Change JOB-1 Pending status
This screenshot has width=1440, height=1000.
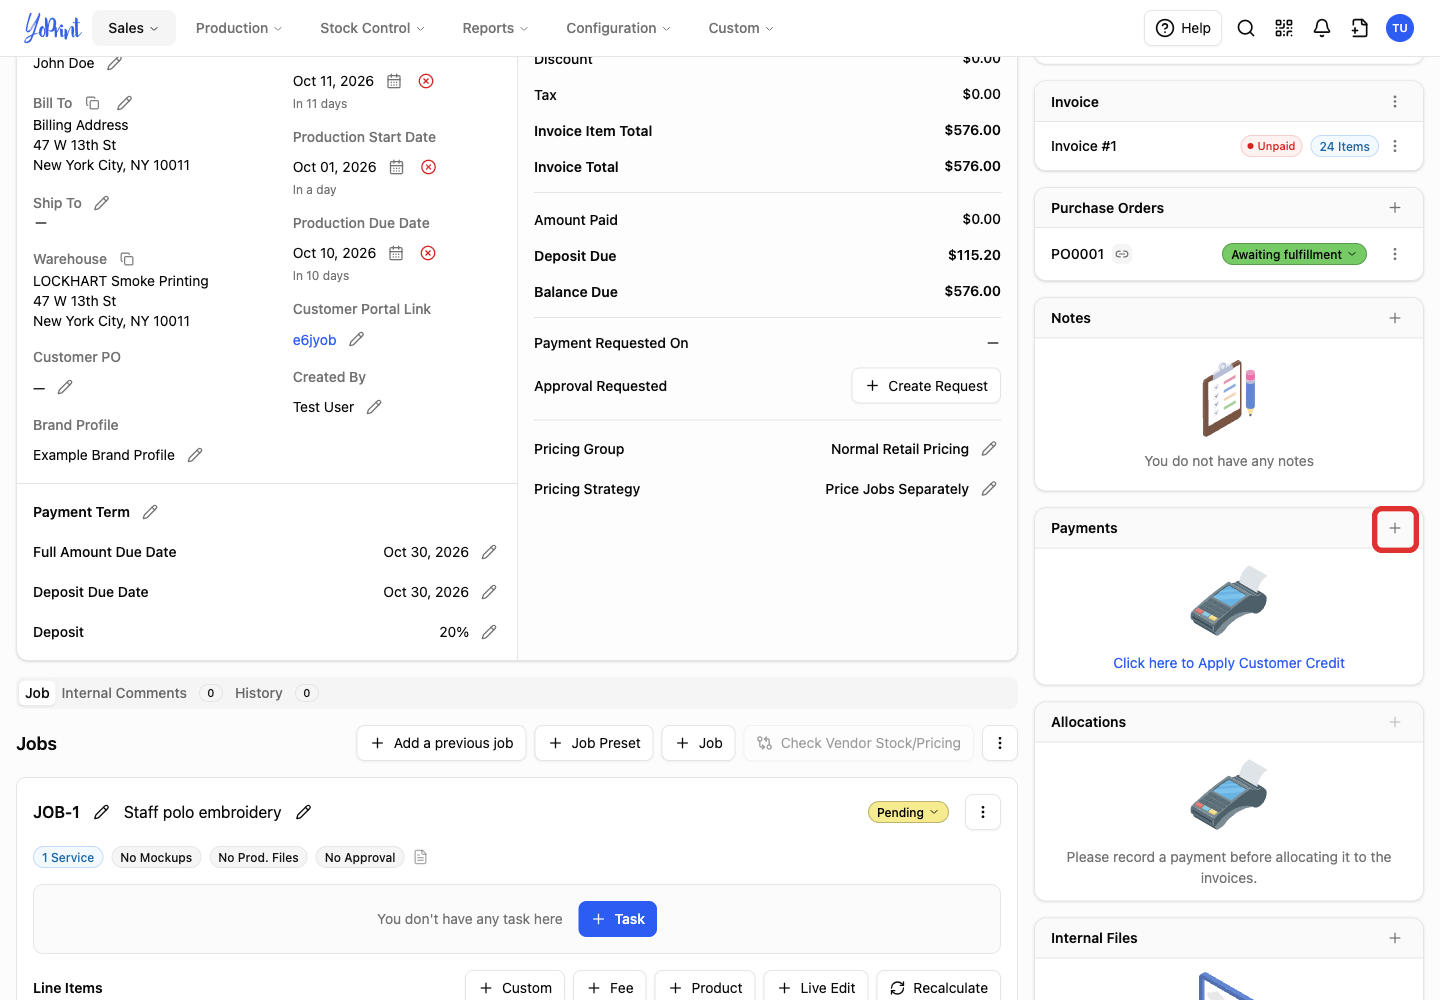tap(908, 812)
